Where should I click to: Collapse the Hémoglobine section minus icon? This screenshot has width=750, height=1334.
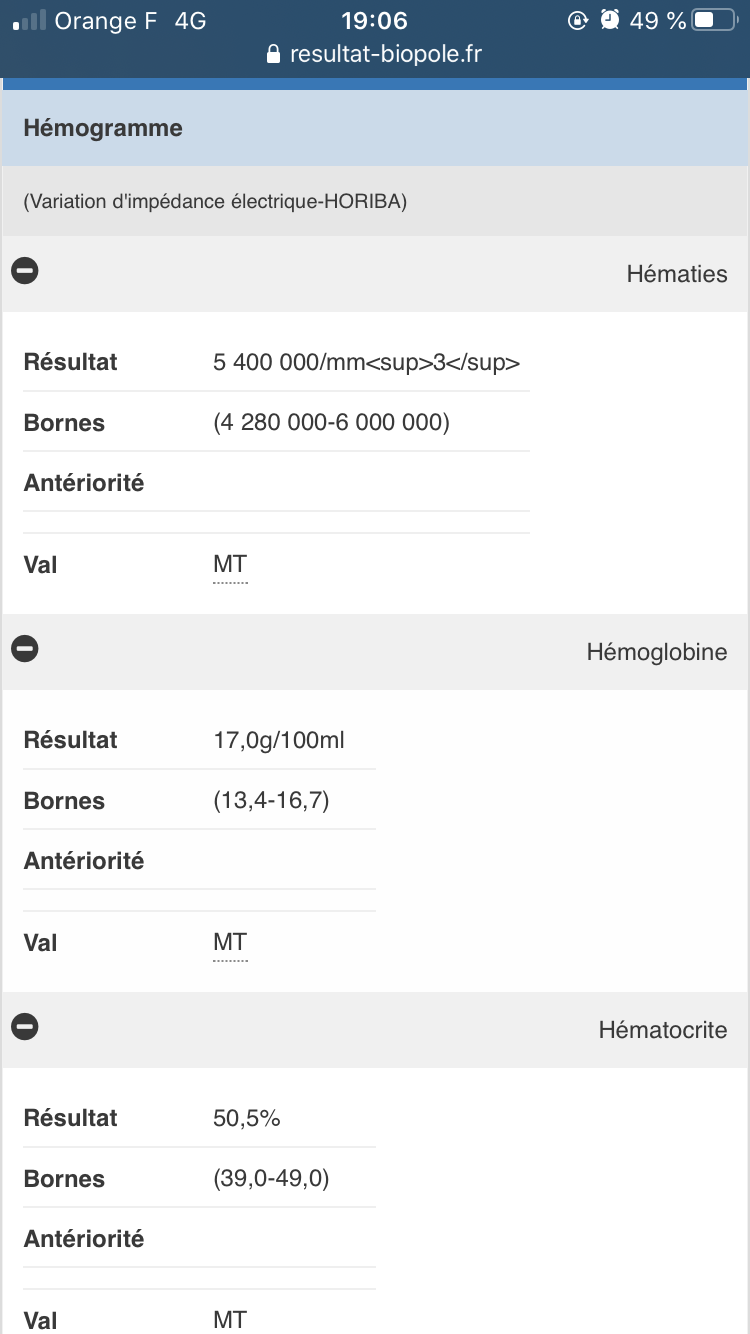coord(25,649)
